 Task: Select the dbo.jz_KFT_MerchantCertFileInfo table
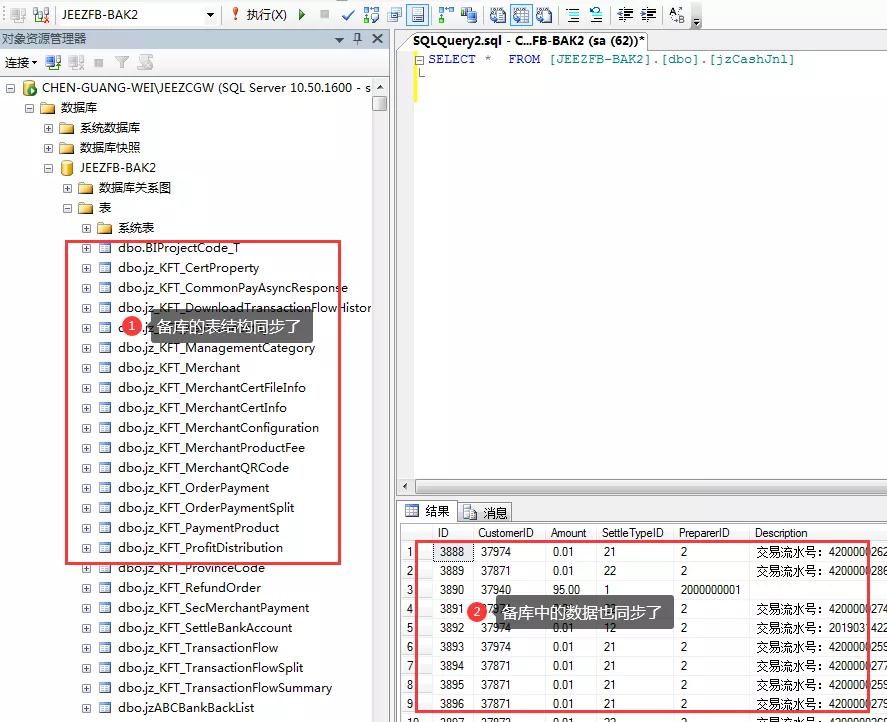point(212,388)
